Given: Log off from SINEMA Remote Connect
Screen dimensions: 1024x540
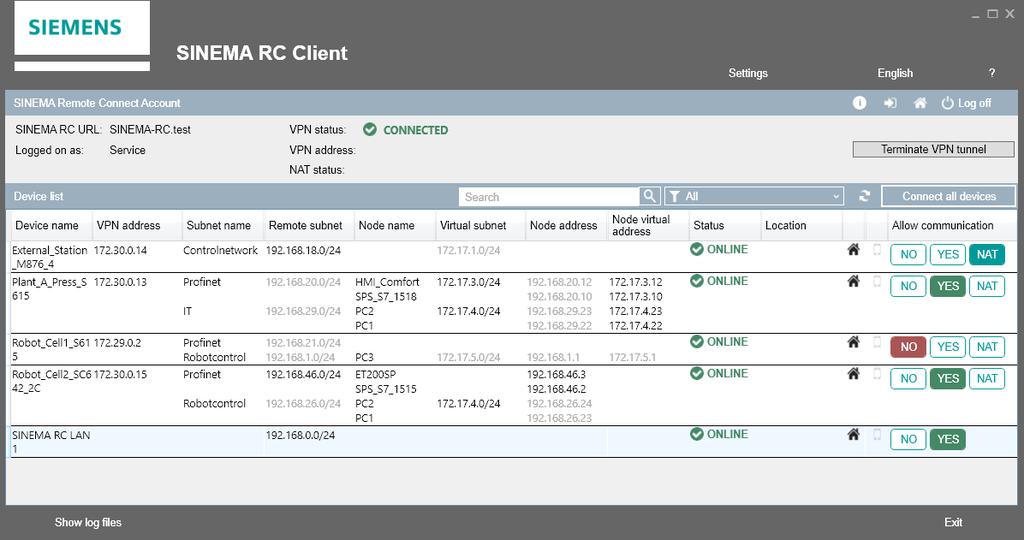Looking at the screenshot, I should click(967, 103).
